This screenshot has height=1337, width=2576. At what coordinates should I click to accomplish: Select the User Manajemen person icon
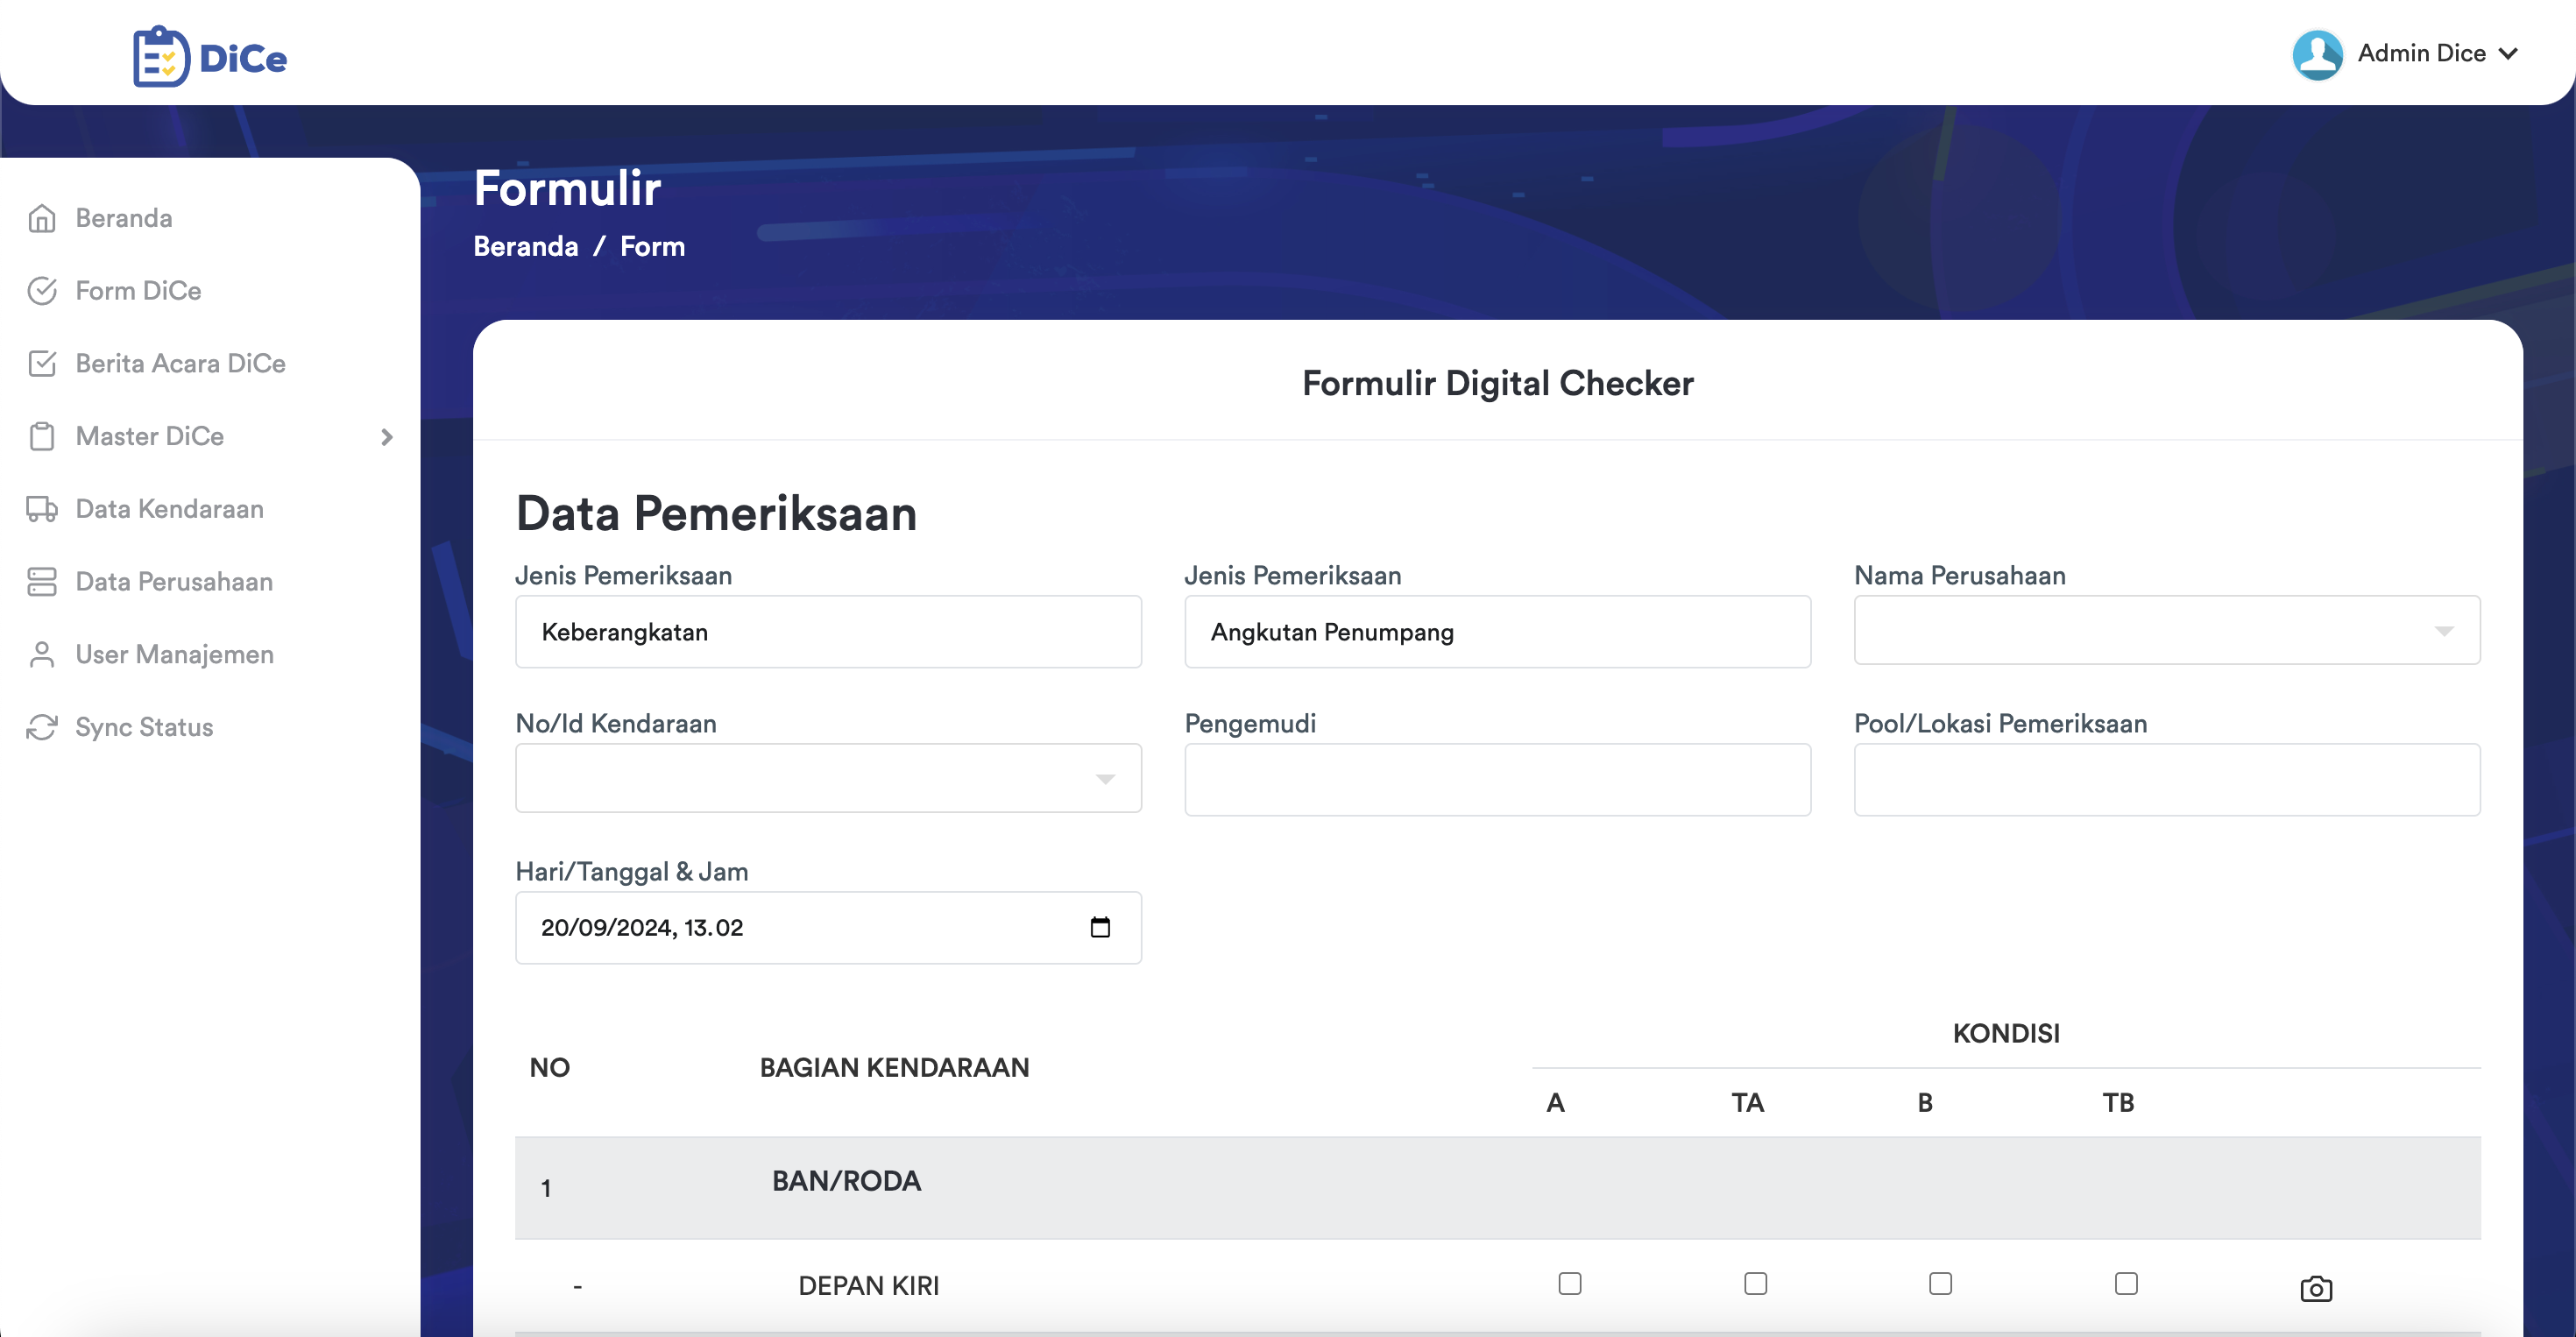pos(42,654)
